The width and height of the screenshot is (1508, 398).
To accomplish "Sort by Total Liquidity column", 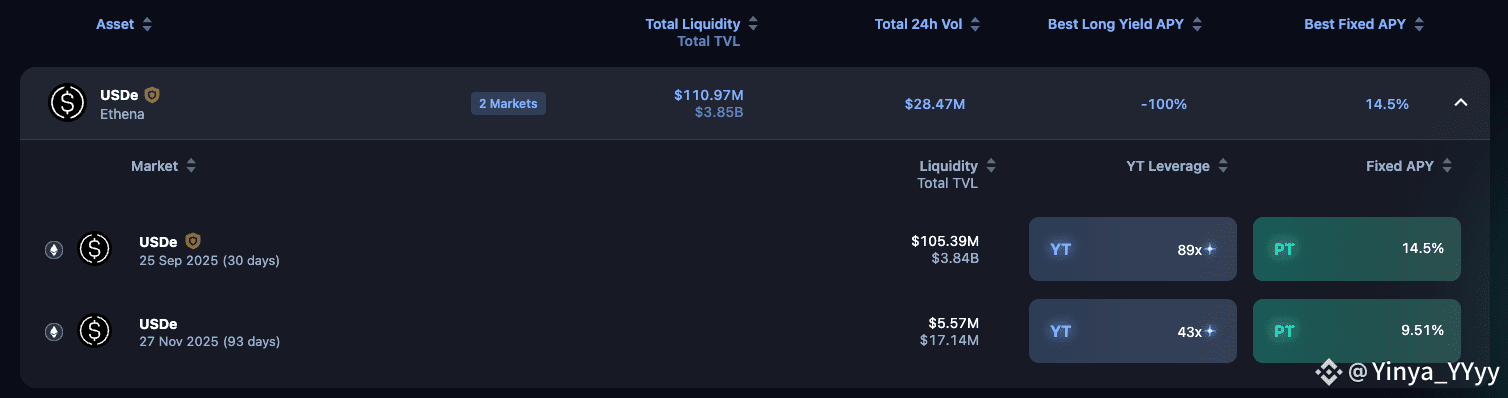I will (701, 24).
